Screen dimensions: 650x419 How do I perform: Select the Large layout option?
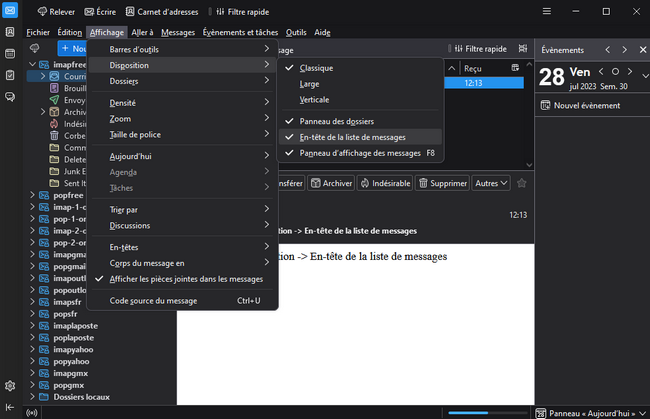click(361, 84)
